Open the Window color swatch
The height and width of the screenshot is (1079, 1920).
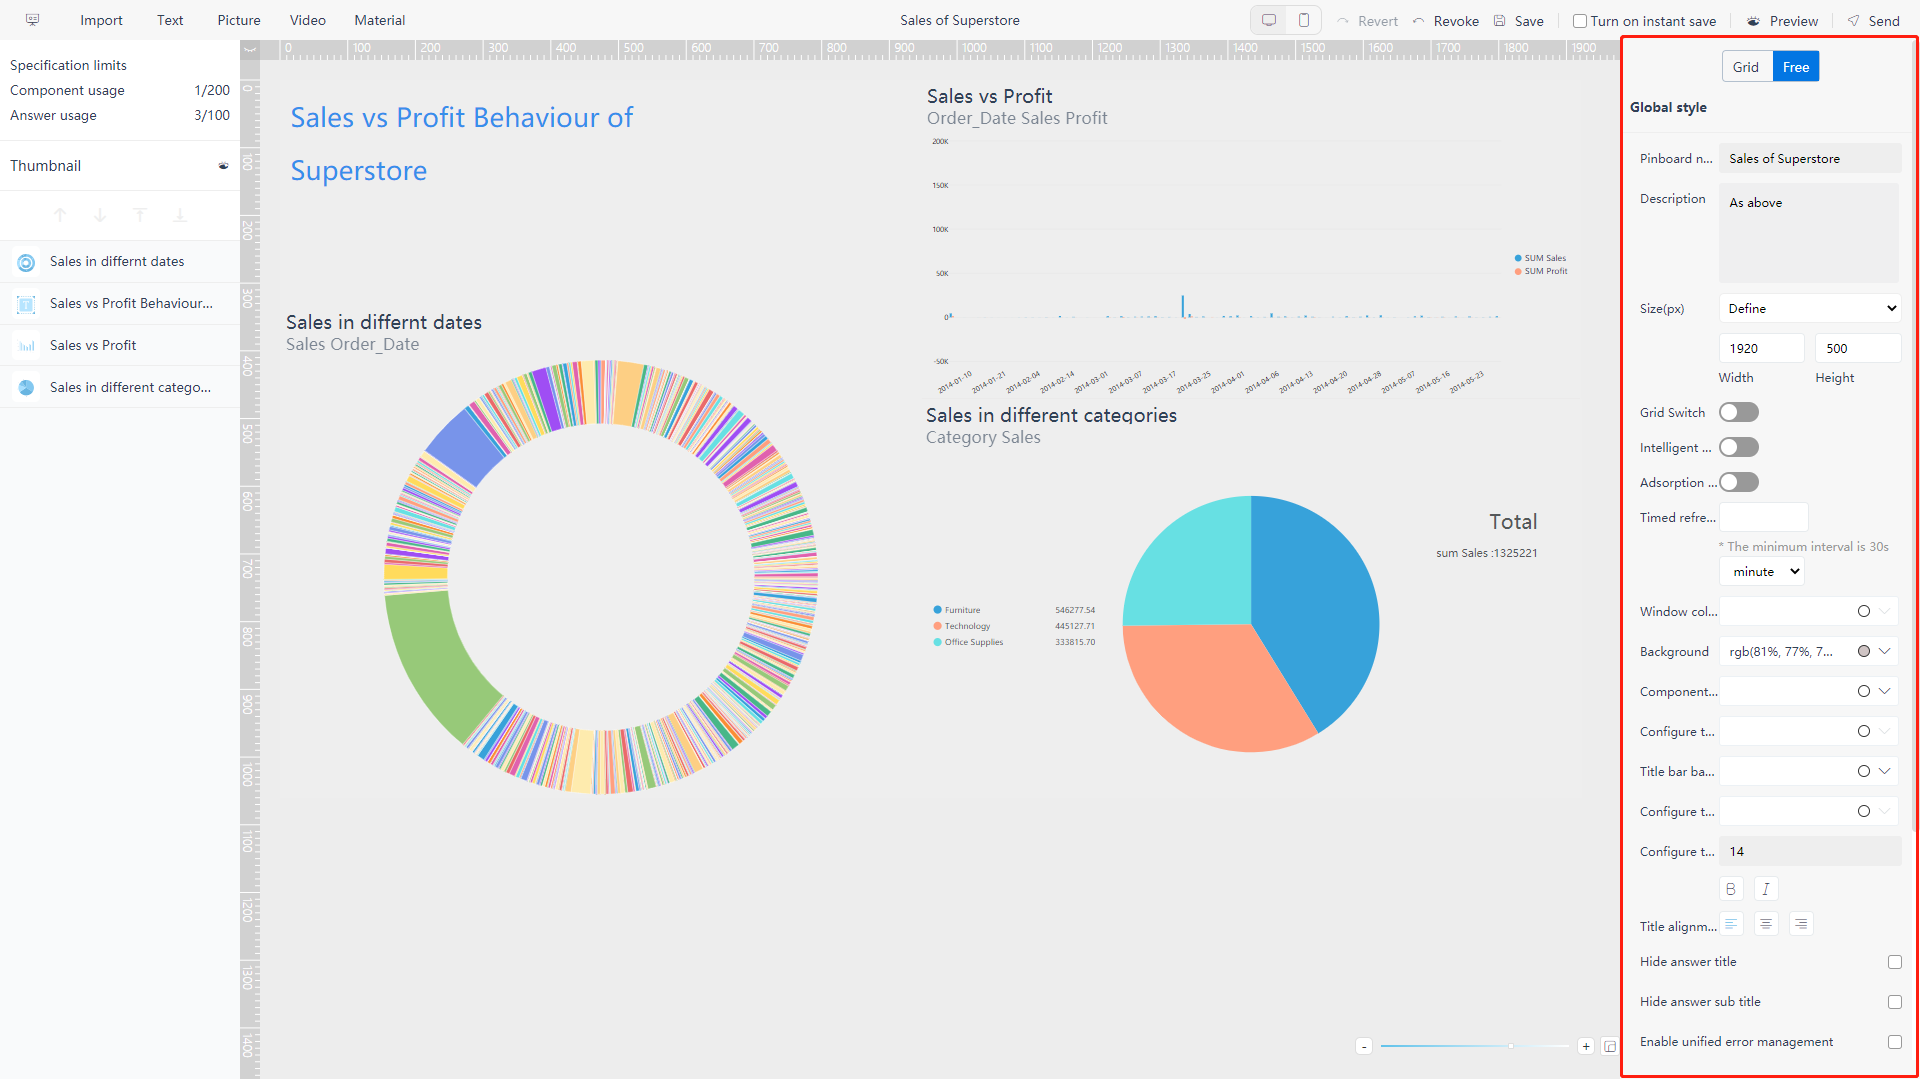pyautogui.click(x=1864, y=612)
